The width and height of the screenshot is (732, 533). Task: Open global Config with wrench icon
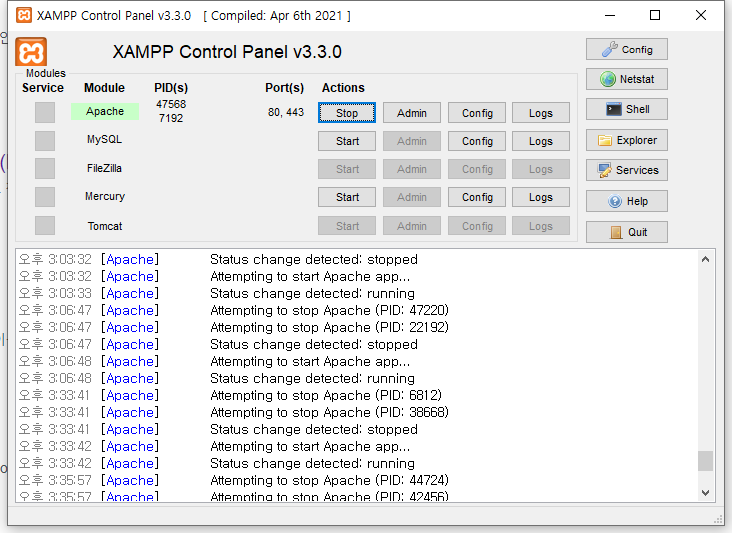[x=626, y=49]
